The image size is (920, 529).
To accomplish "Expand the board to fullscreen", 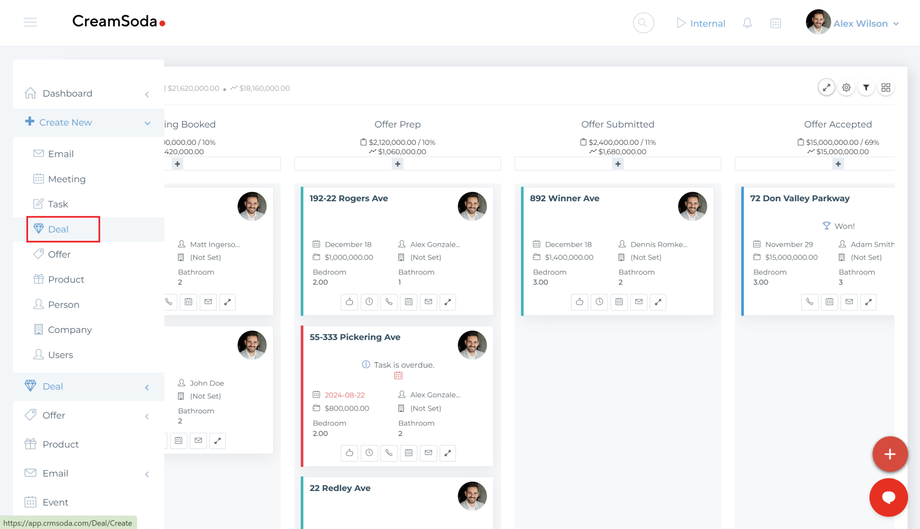I will pos(826,88).
